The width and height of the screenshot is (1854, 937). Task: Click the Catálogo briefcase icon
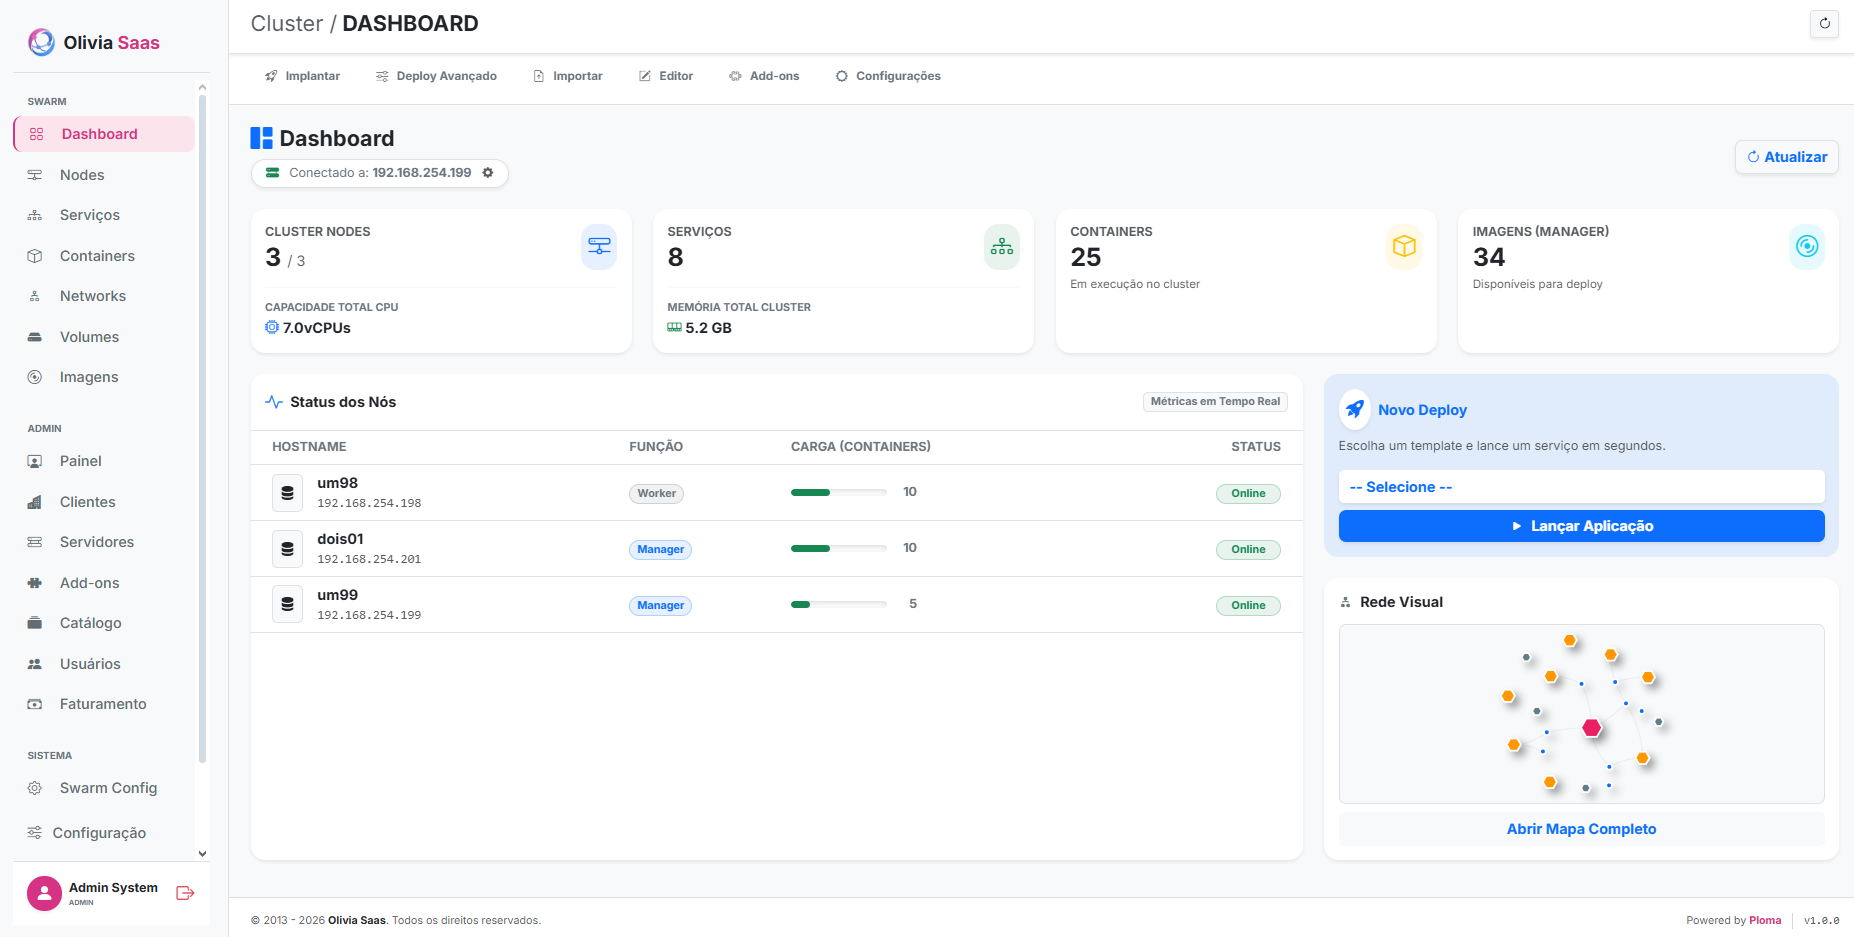click(x=35, y=623)
